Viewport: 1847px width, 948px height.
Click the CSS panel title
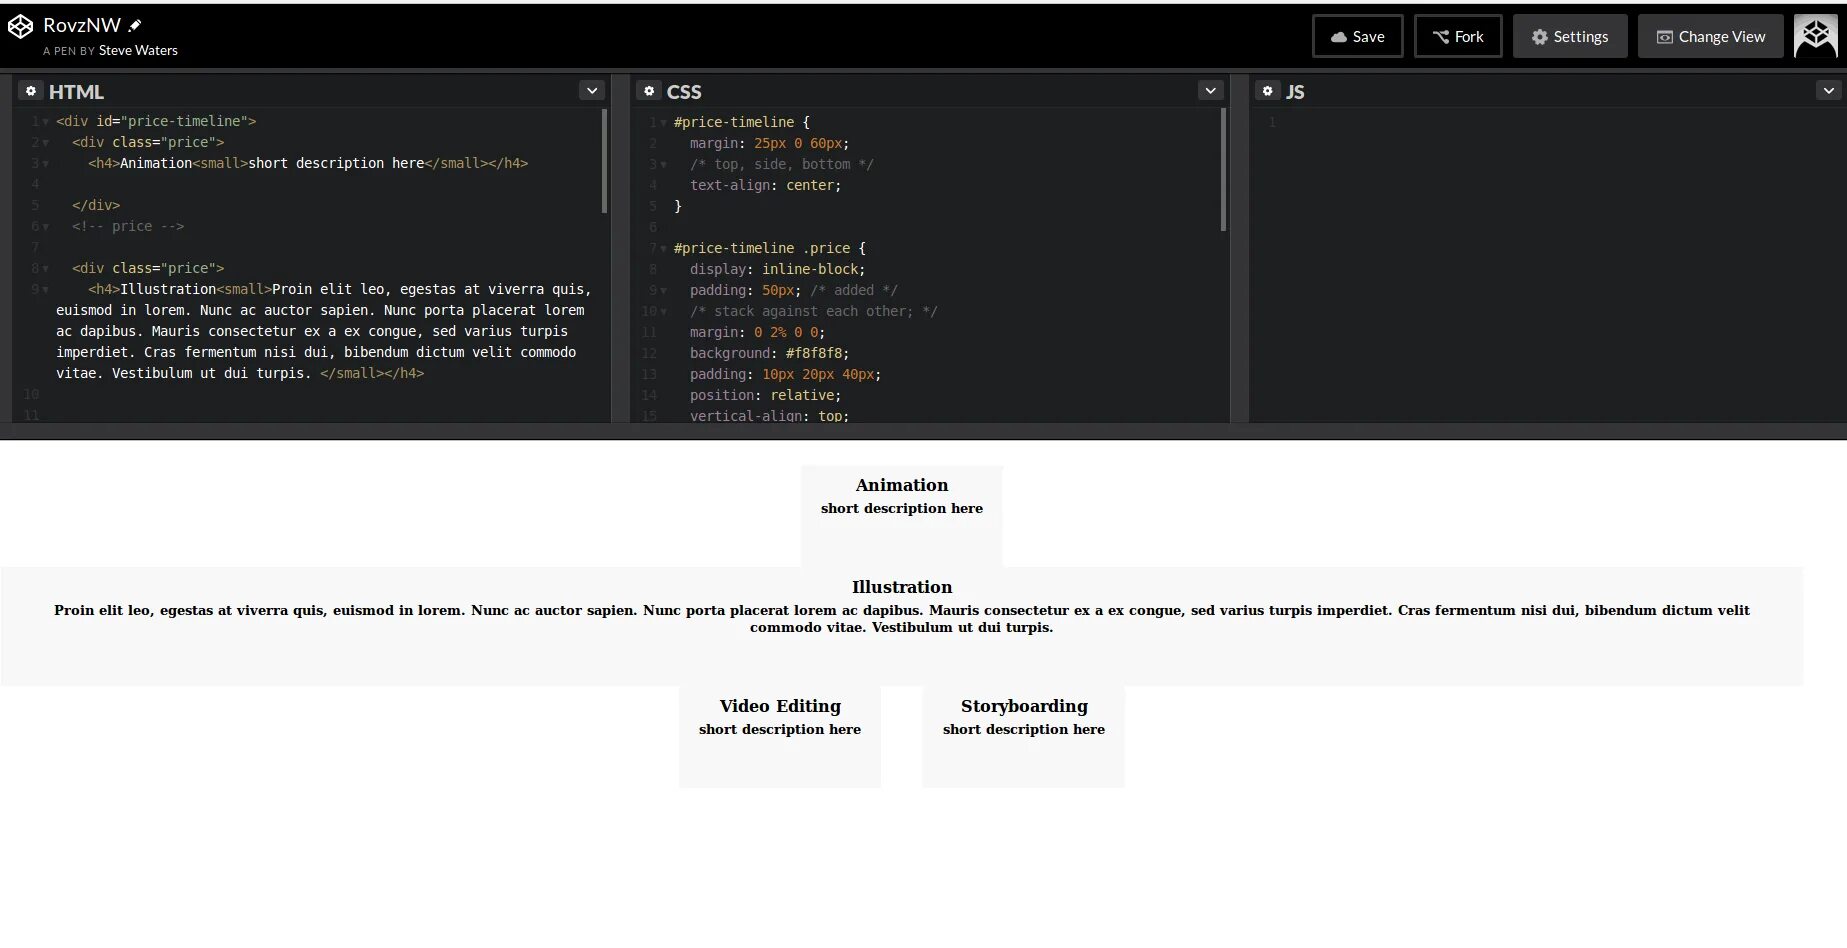coord(684,92)
